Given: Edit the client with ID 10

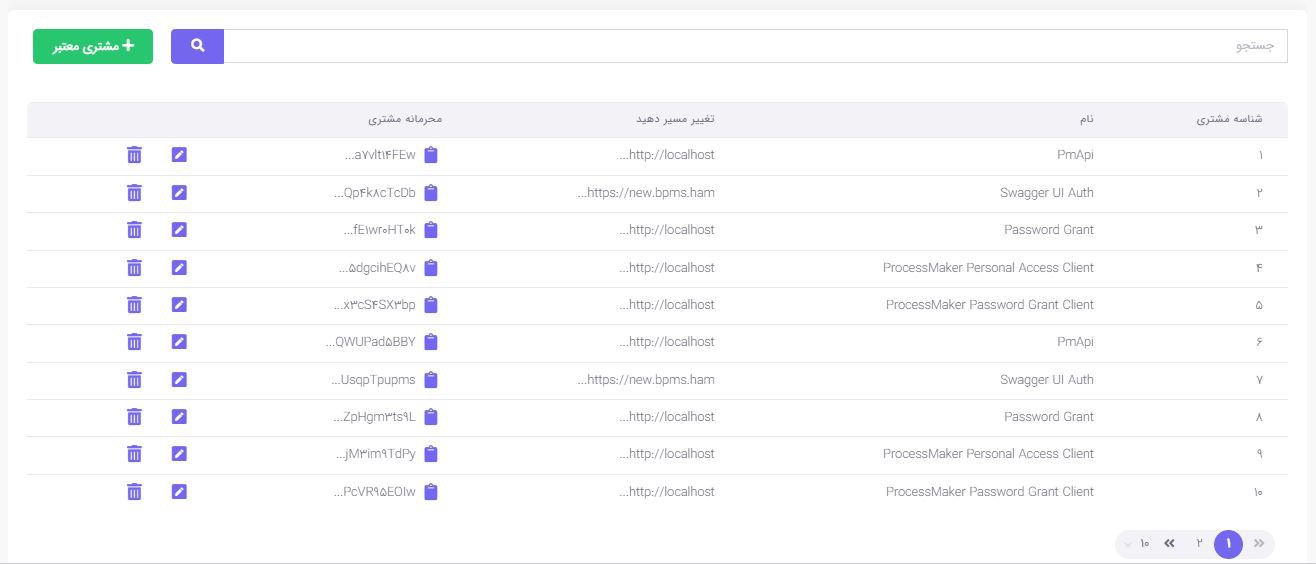Looking at the screenshot, I should [x=179, y=492].
